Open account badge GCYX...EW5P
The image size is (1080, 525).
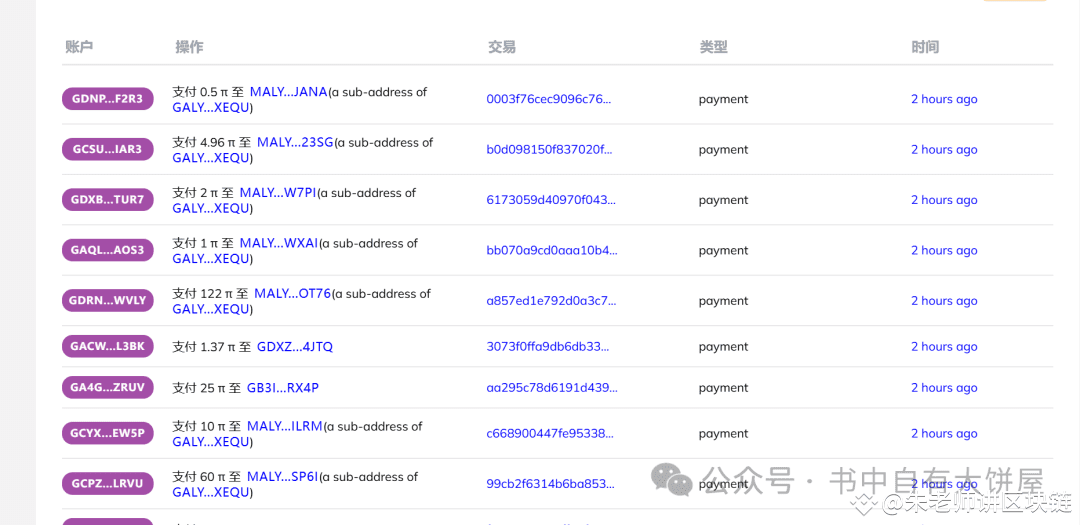click(107, 433)
